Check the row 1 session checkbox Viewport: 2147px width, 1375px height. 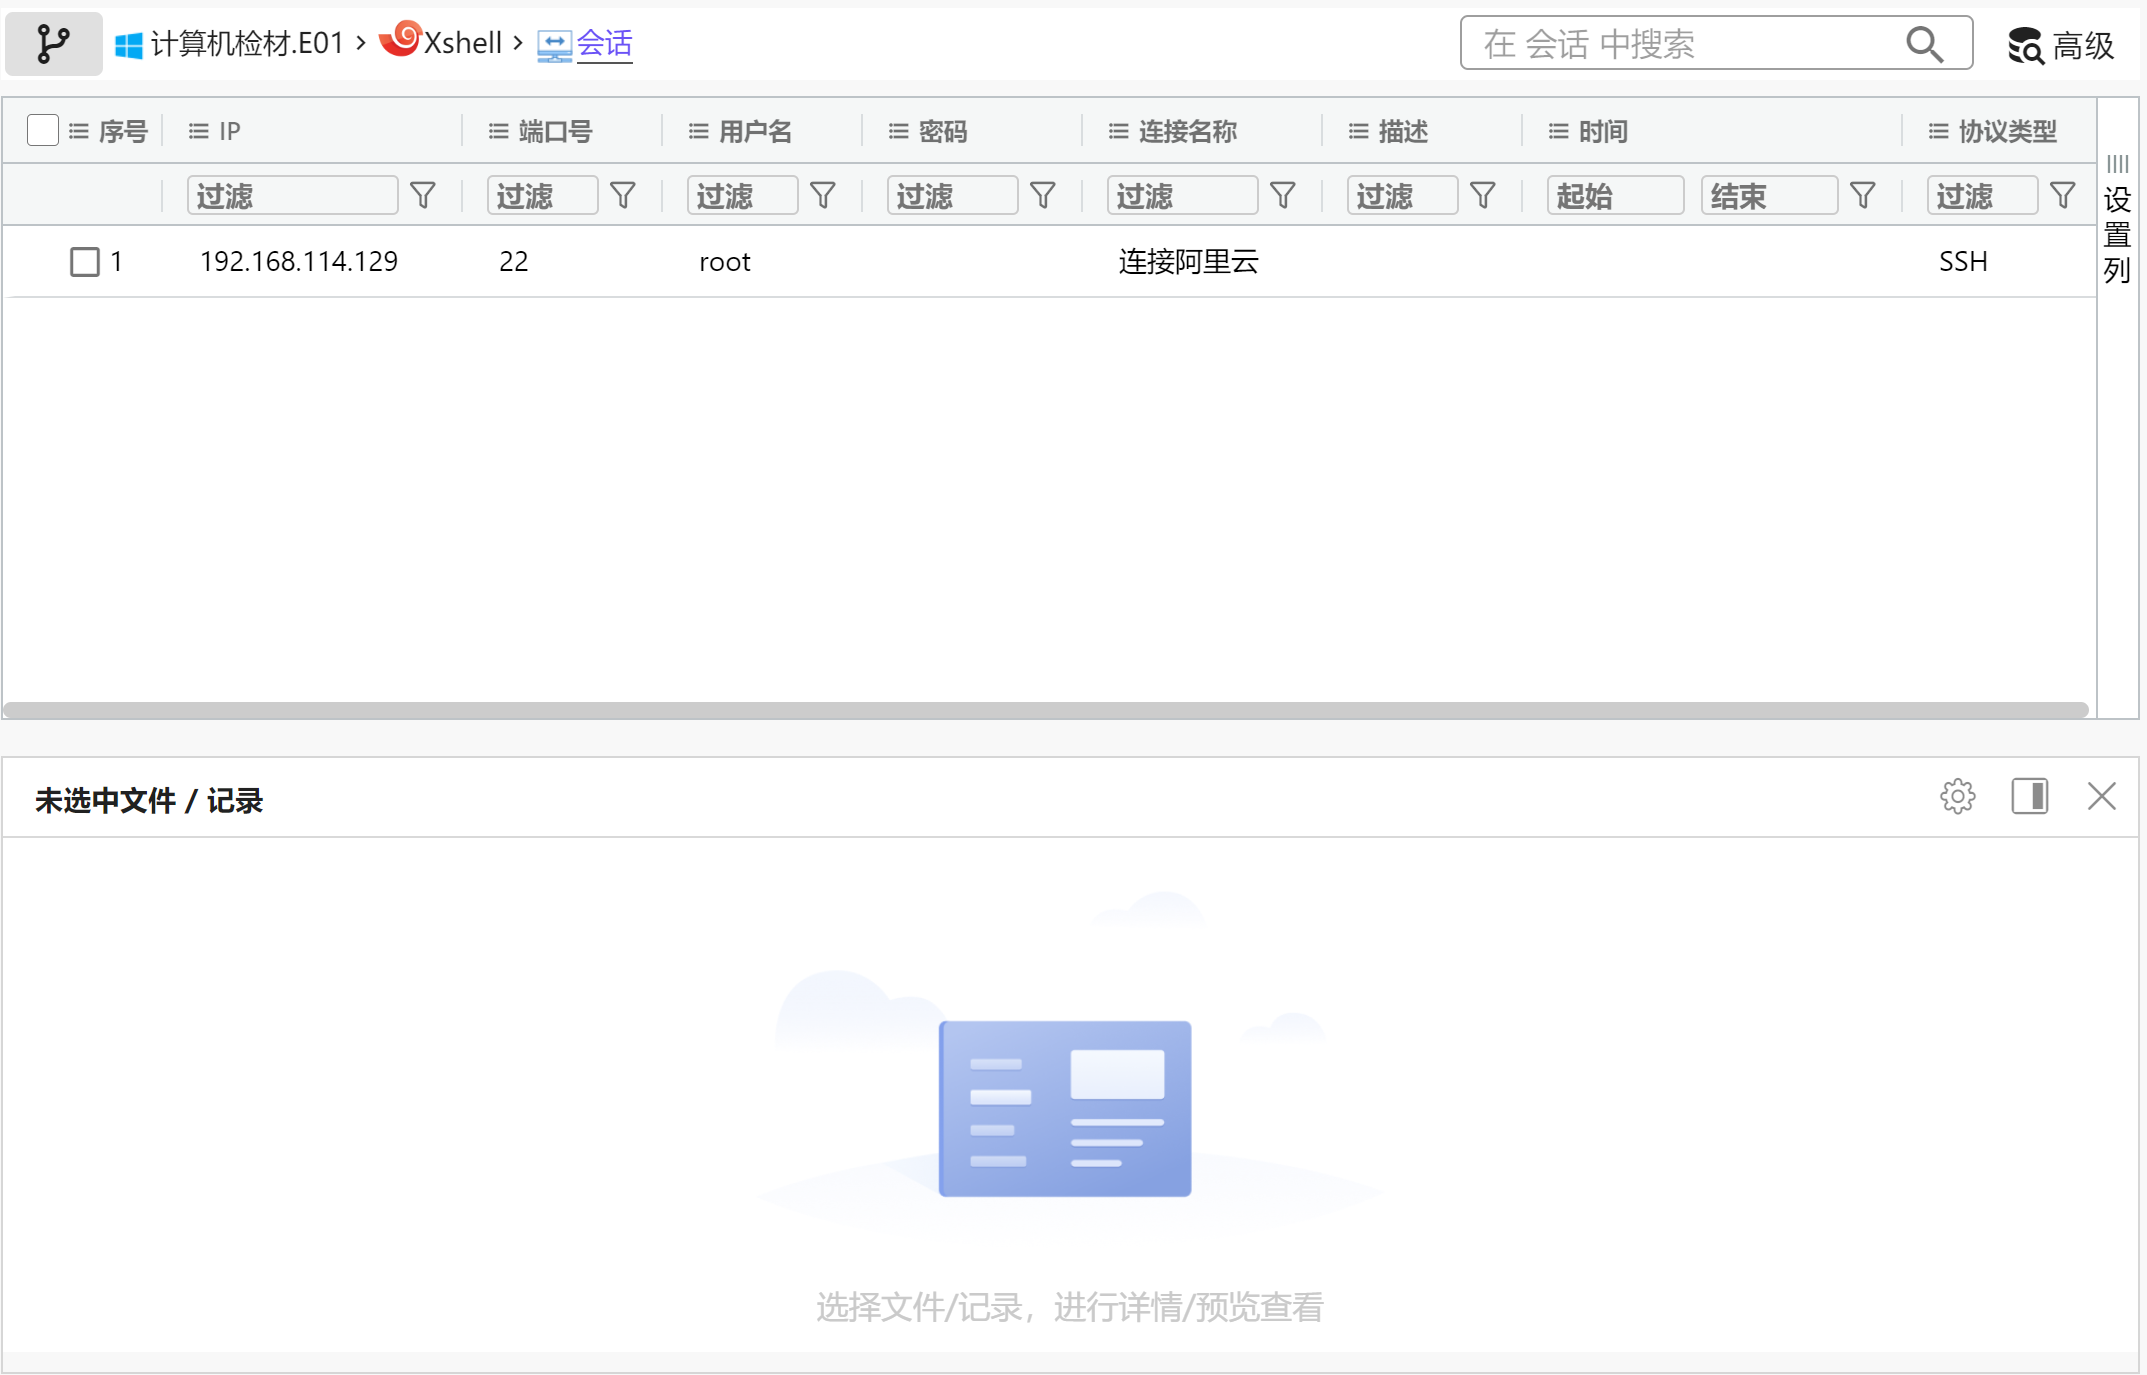click(x=85, y=262)
